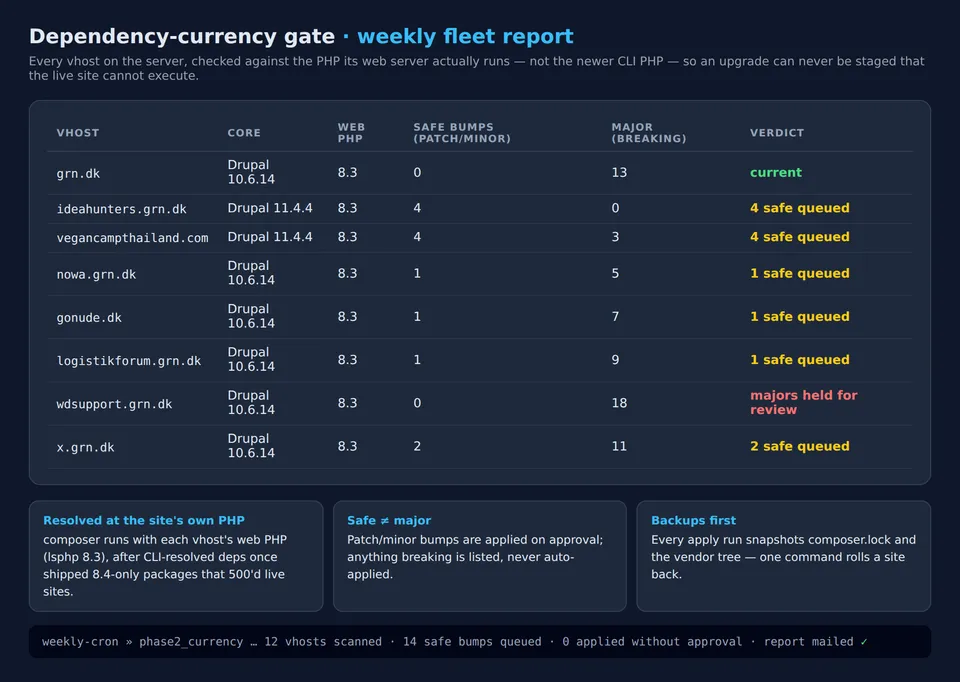Click the major count 7 for gonude.dk

[615, 317]
